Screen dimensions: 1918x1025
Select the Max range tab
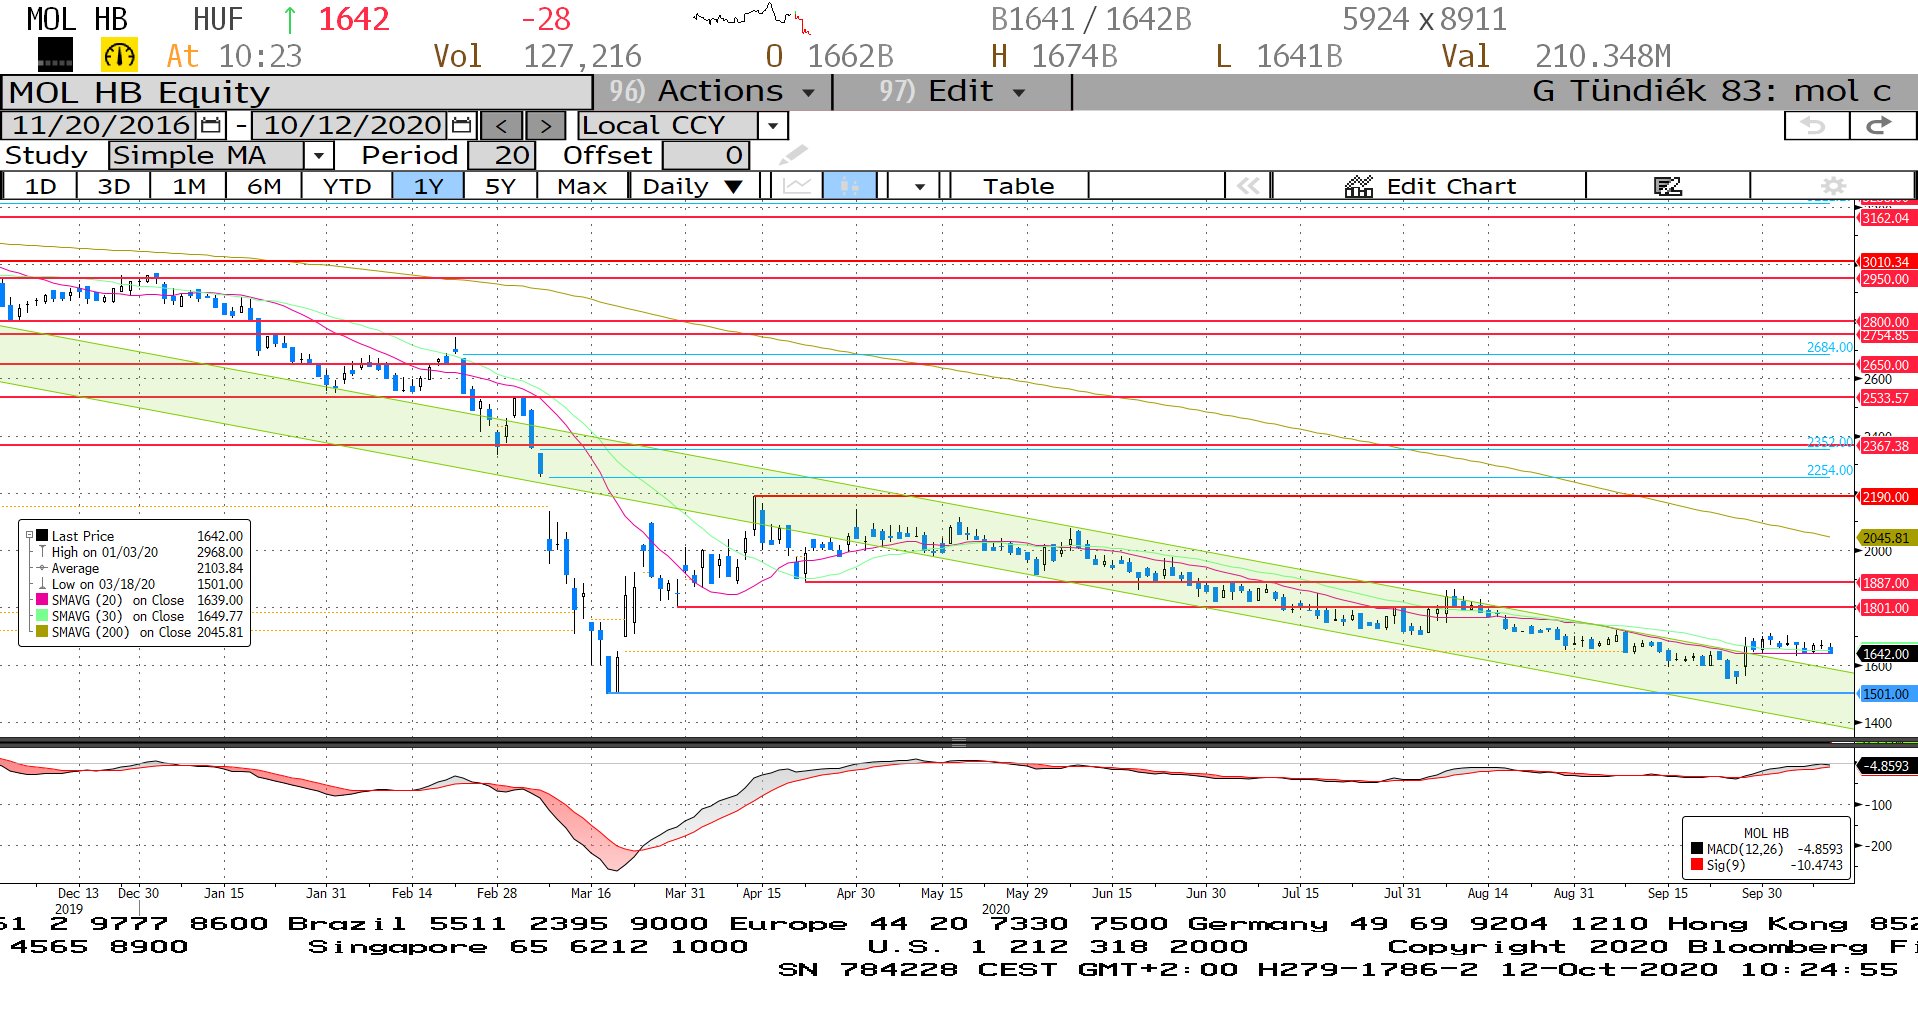pyautogui.click(x=582, y=186)
